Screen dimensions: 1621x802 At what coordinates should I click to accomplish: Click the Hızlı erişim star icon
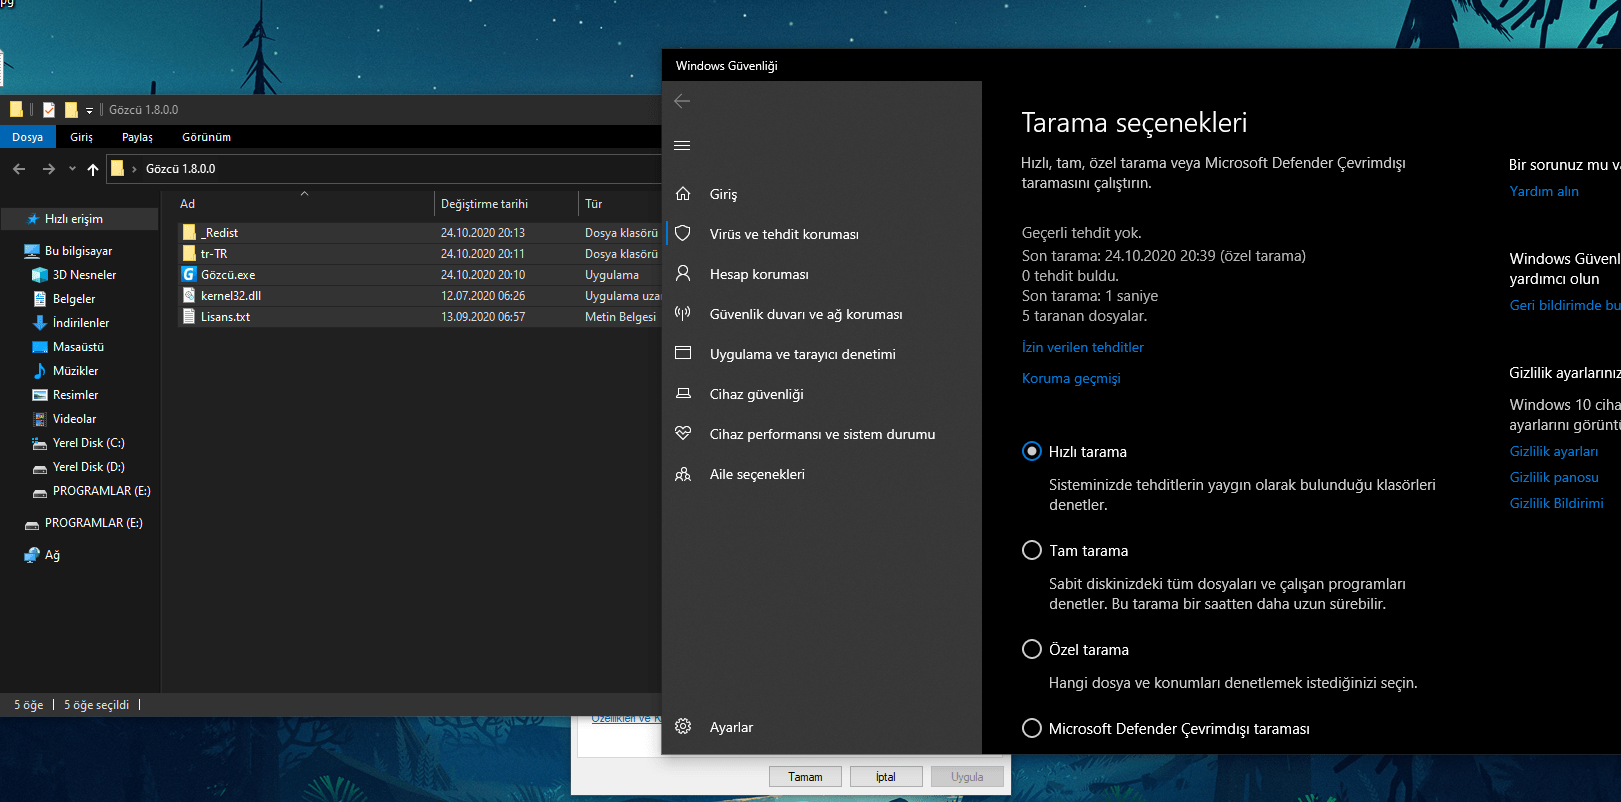(33, 219)
